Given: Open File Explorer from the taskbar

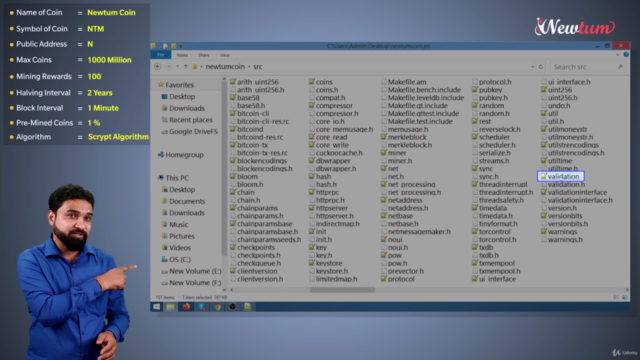Looking at the screenshot, I should 171,307.
